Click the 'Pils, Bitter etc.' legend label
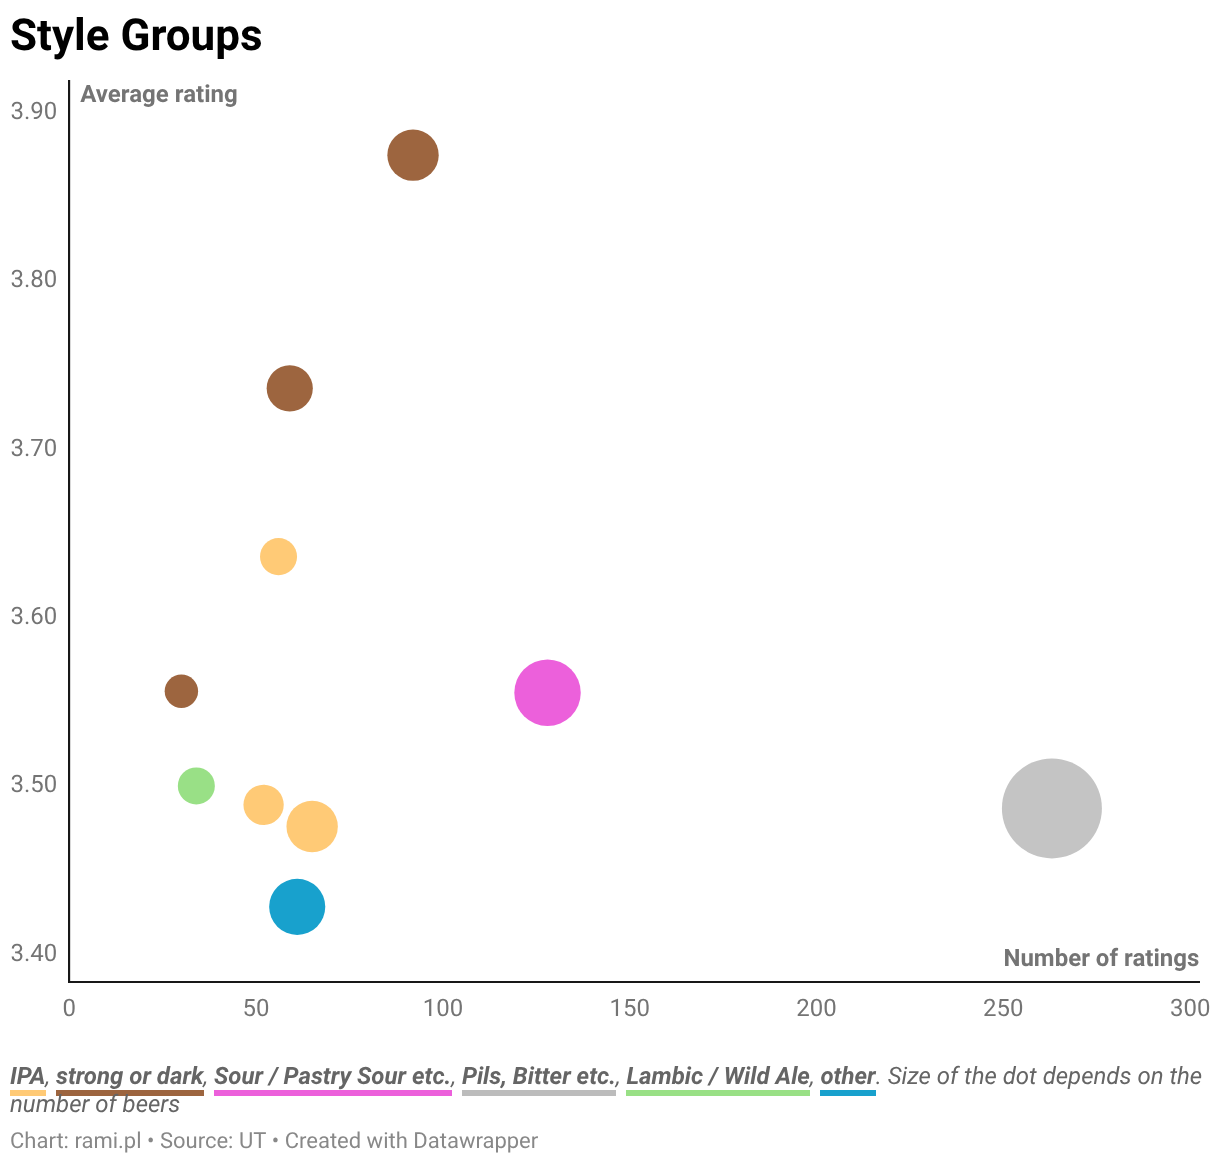The image size is (1220, 1164). click(539, 1076)
